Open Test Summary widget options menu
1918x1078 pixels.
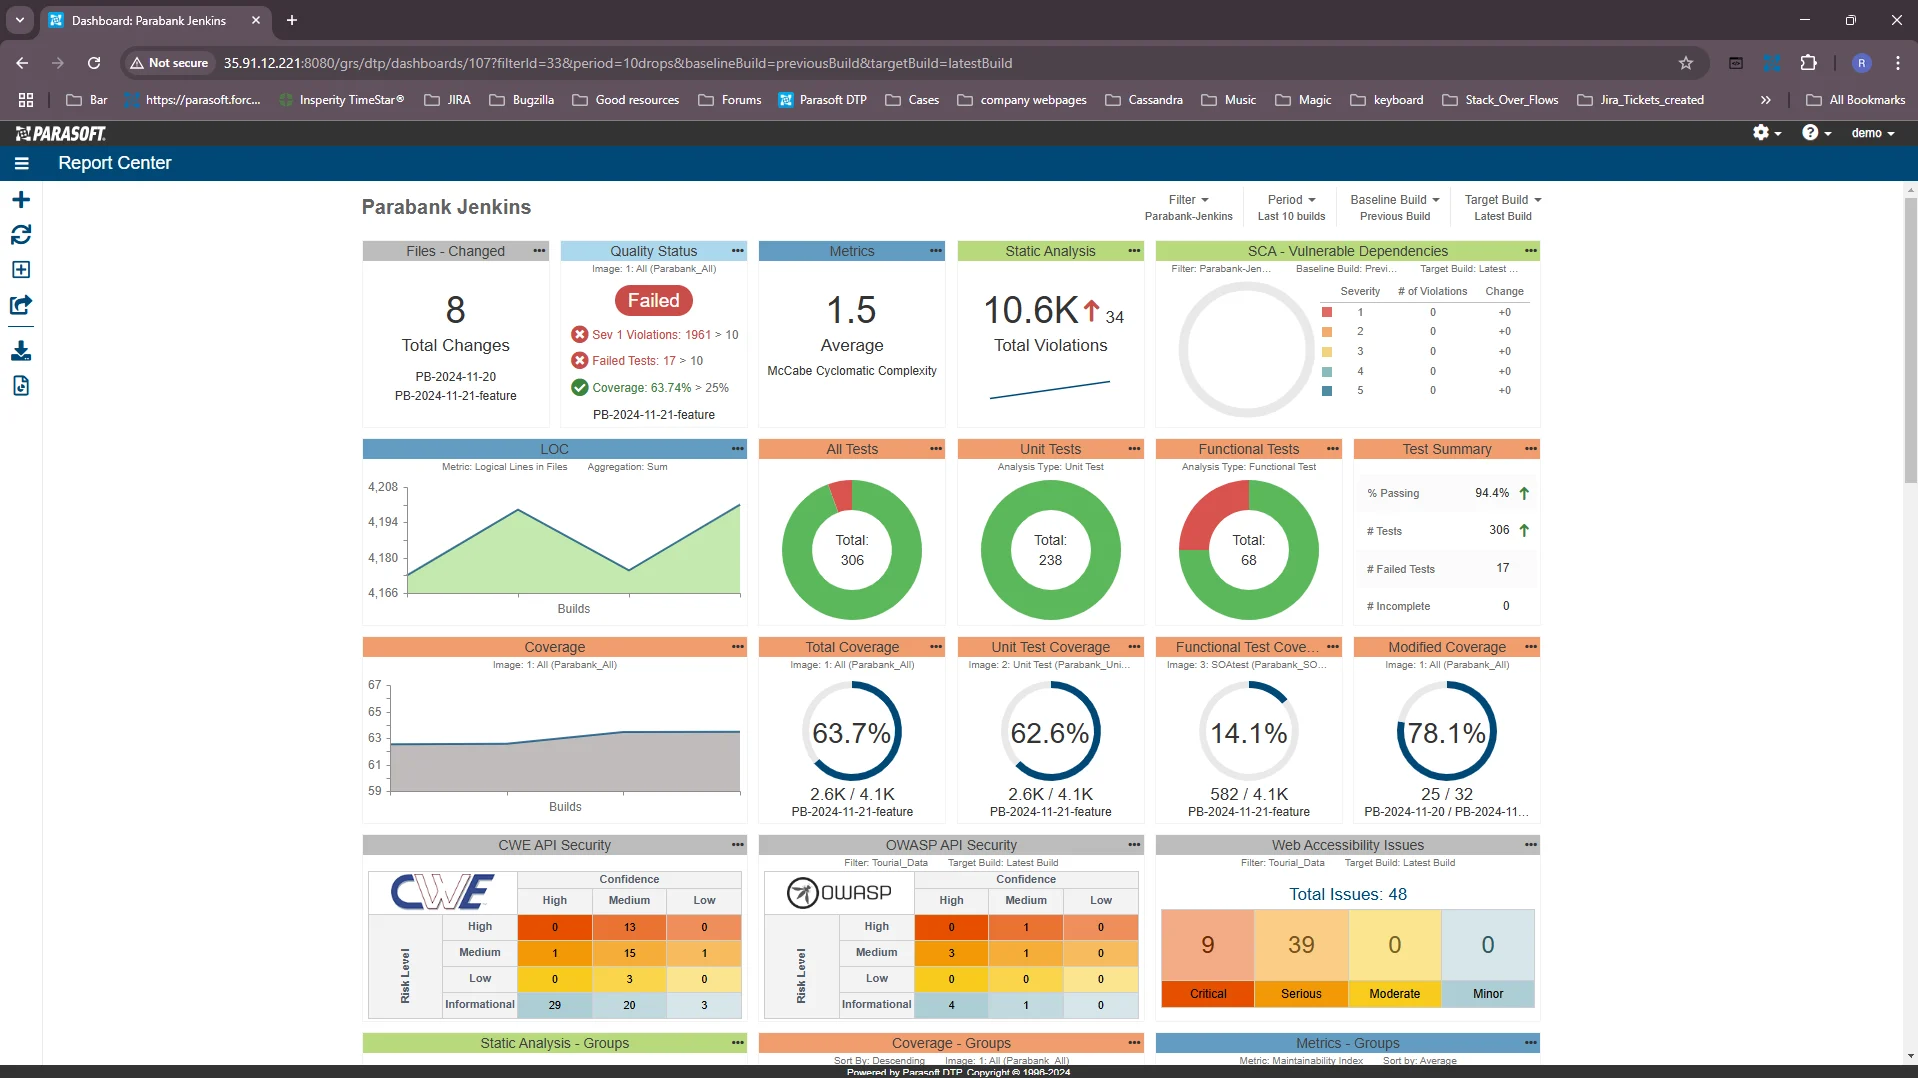coord(1531,449)
